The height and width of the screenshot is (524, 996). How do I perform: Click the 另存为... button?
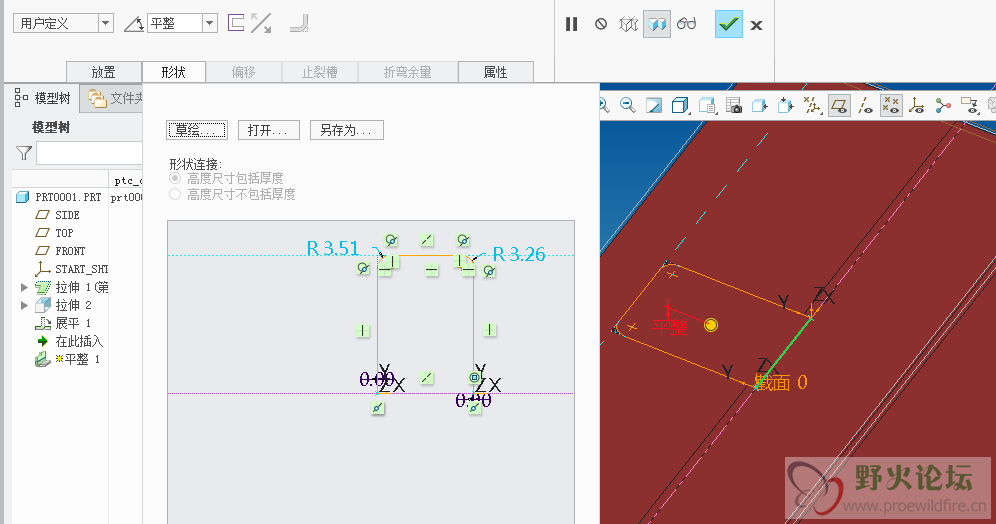(x=347, y=130)
